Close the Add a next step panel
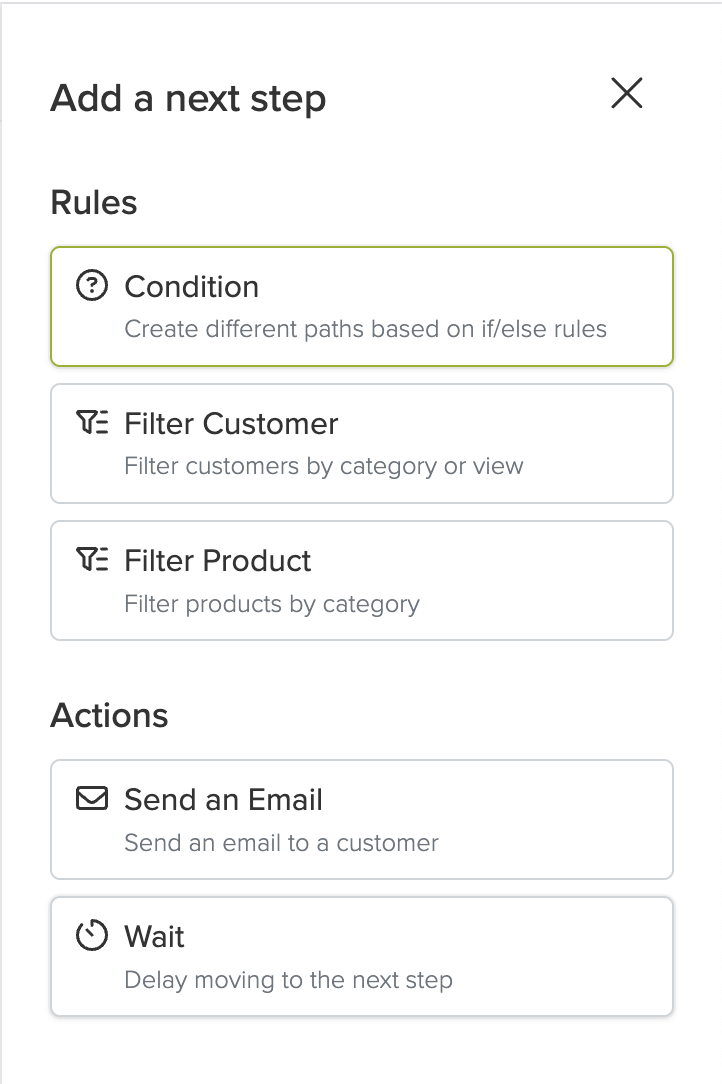The height and width of the screenshot is (1084, 722). tap(627, 93)
